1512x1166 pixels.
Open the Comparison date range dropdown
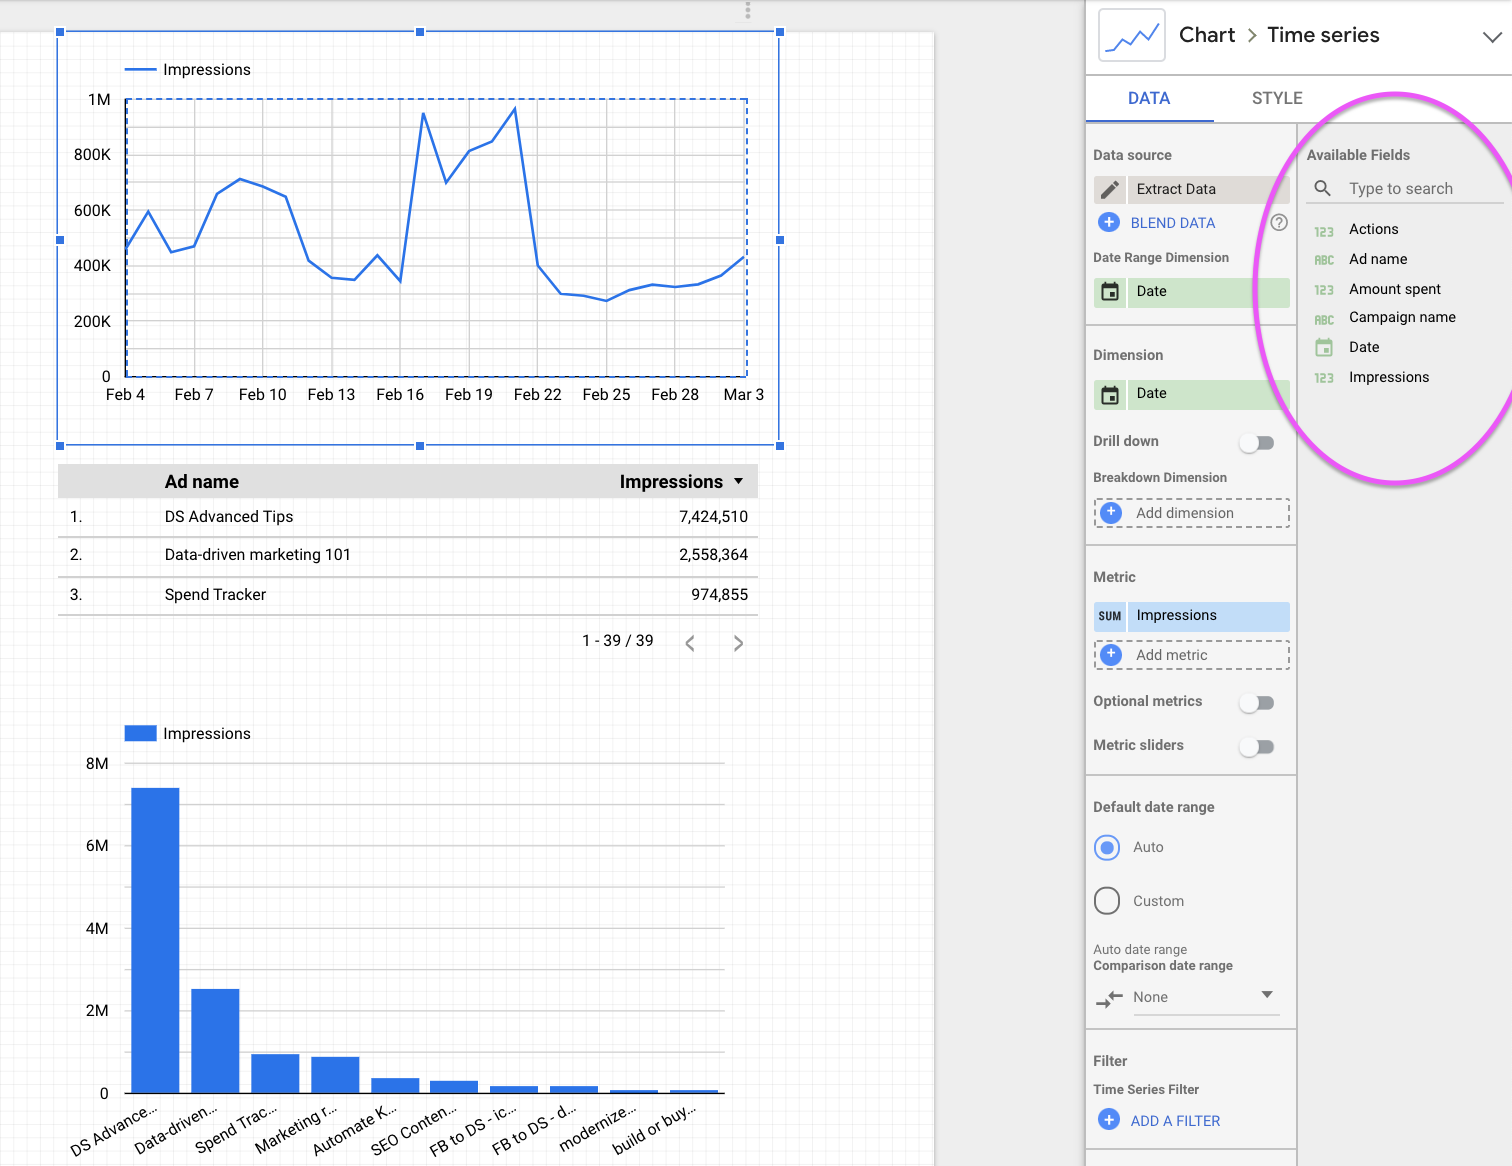point(1204,997)
